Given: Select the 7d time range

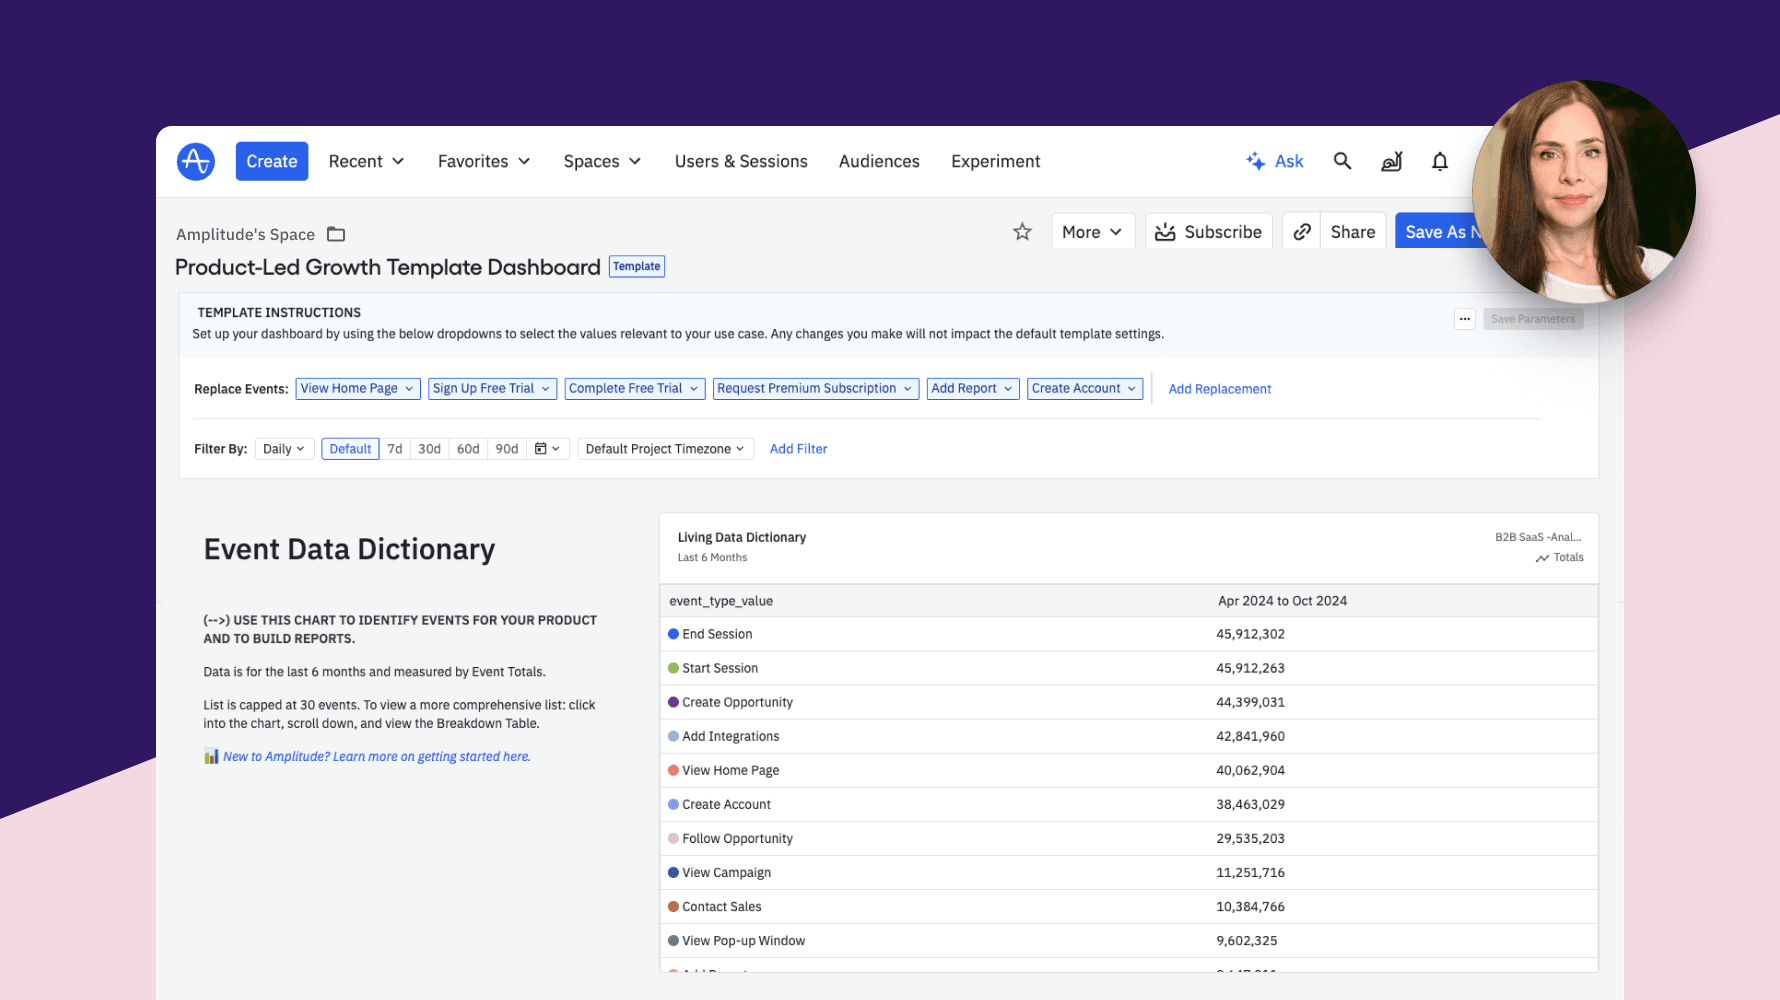Looking at the screenshot, I should (x=395, y=449).
